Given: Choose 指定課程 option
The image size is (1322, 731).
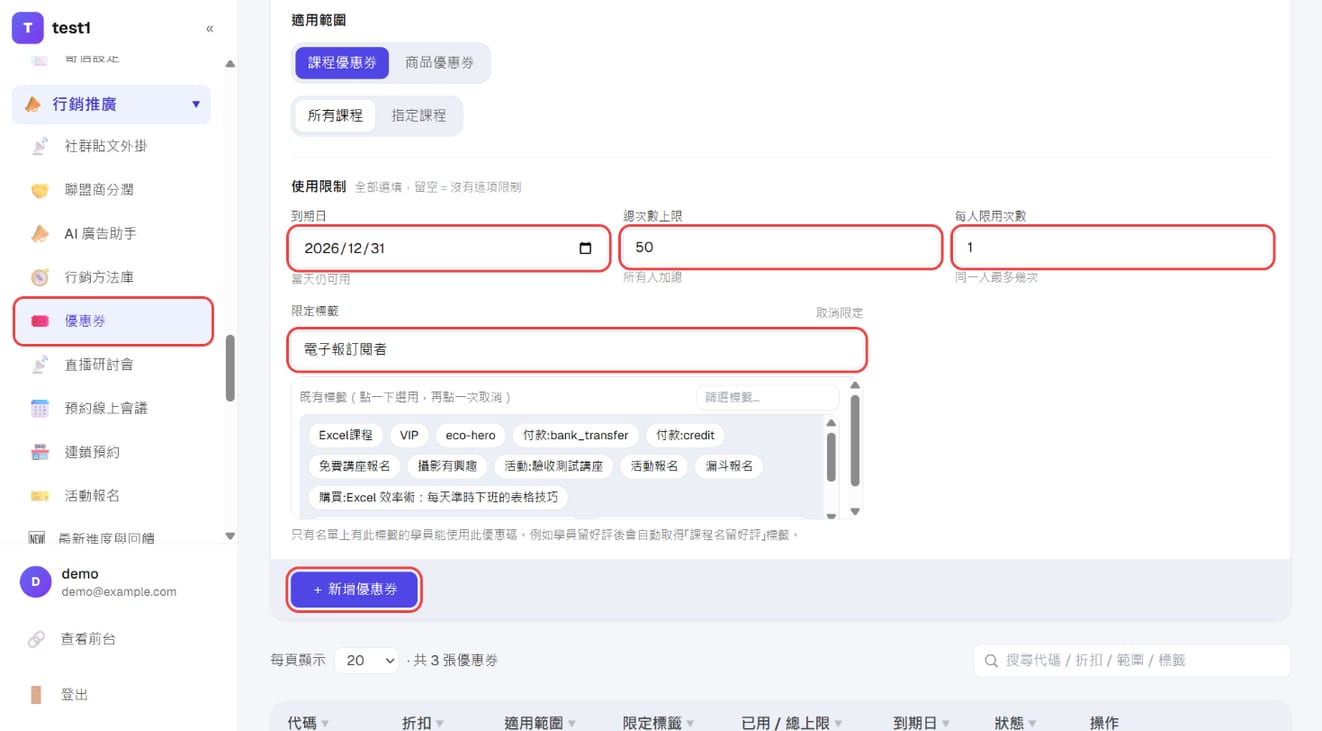Looking at the screenshot, I should point(419,115).
